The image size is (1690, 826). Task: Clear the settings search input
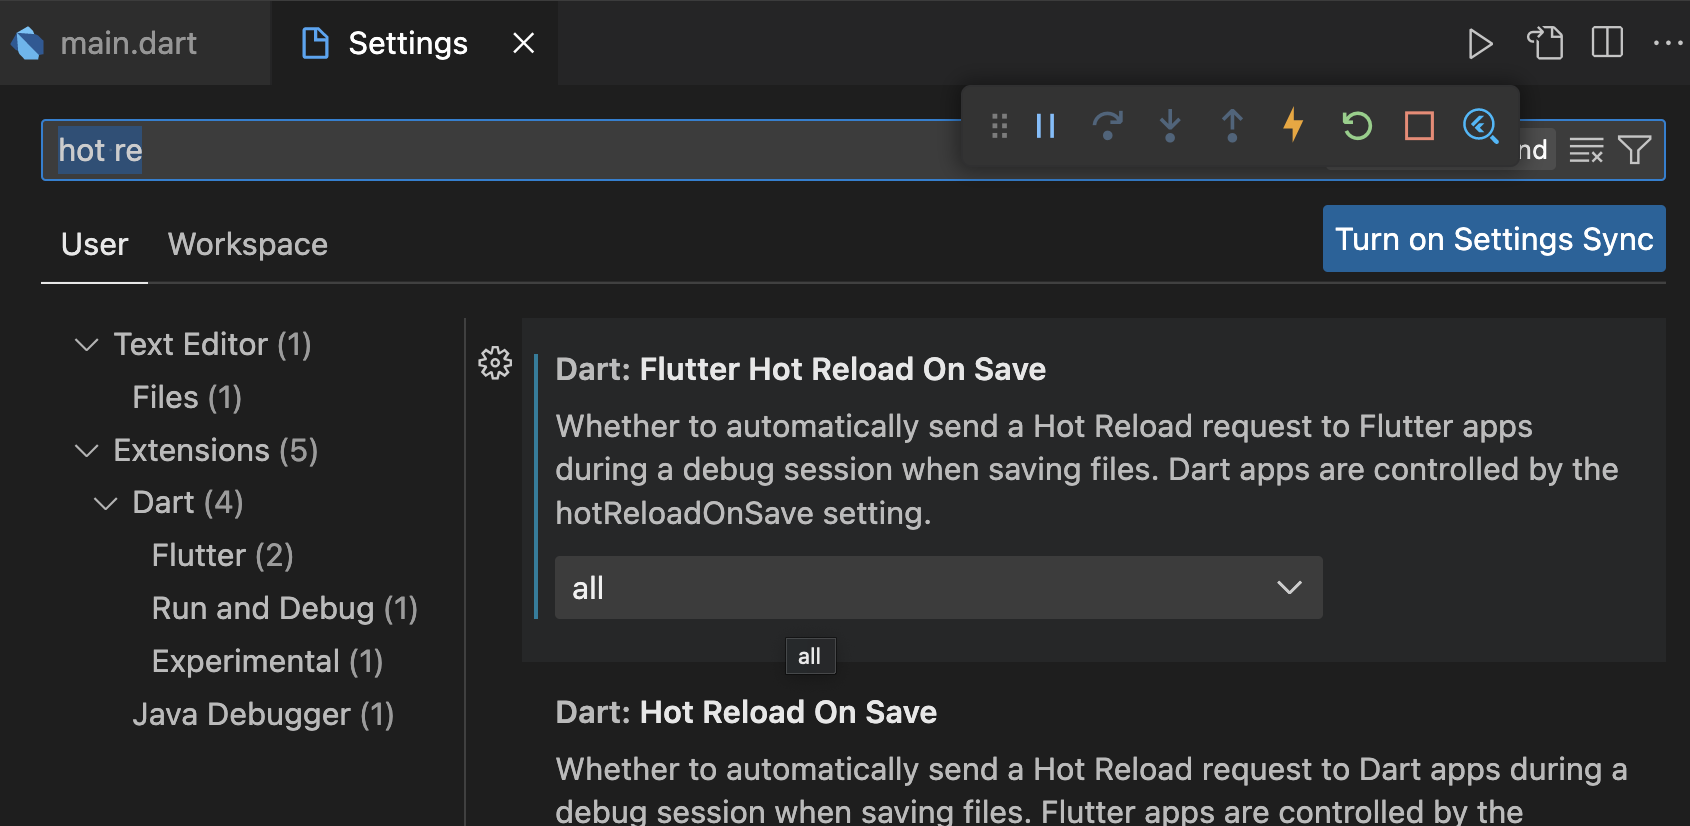(1586, 150)
